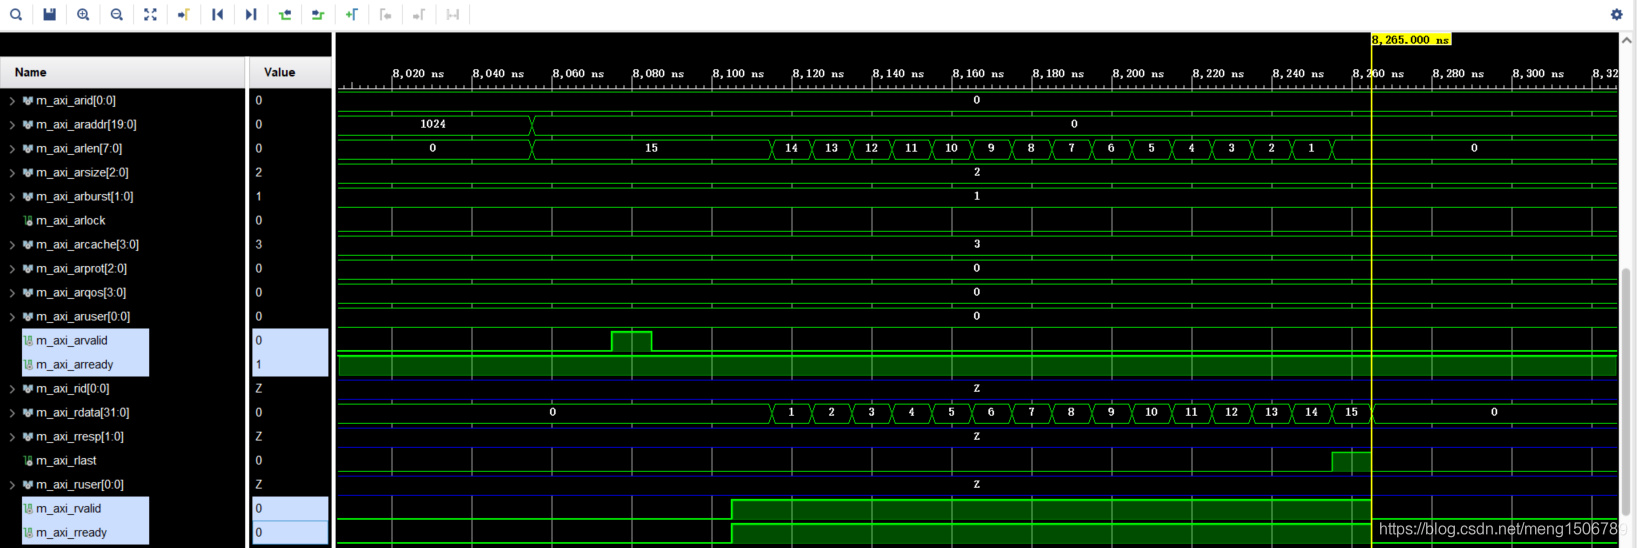
Task: Zoom out of the waveform
Action: [x=117, y=14]
